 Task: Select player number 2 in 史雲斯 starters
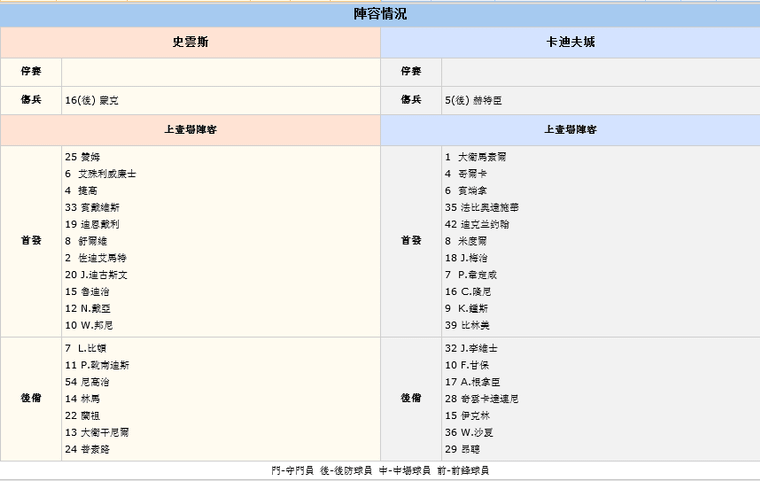point(95,258)
